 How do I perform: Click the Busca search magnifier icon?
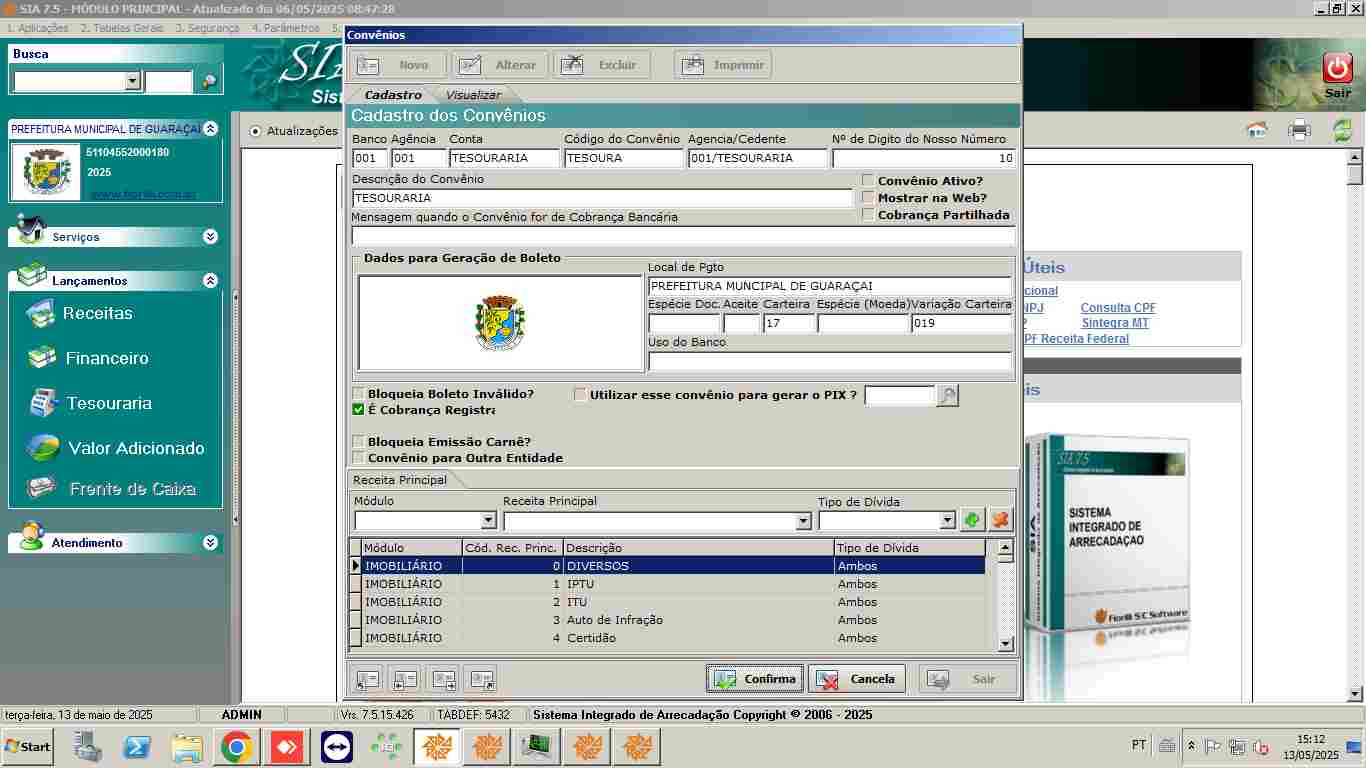point(209,82)
